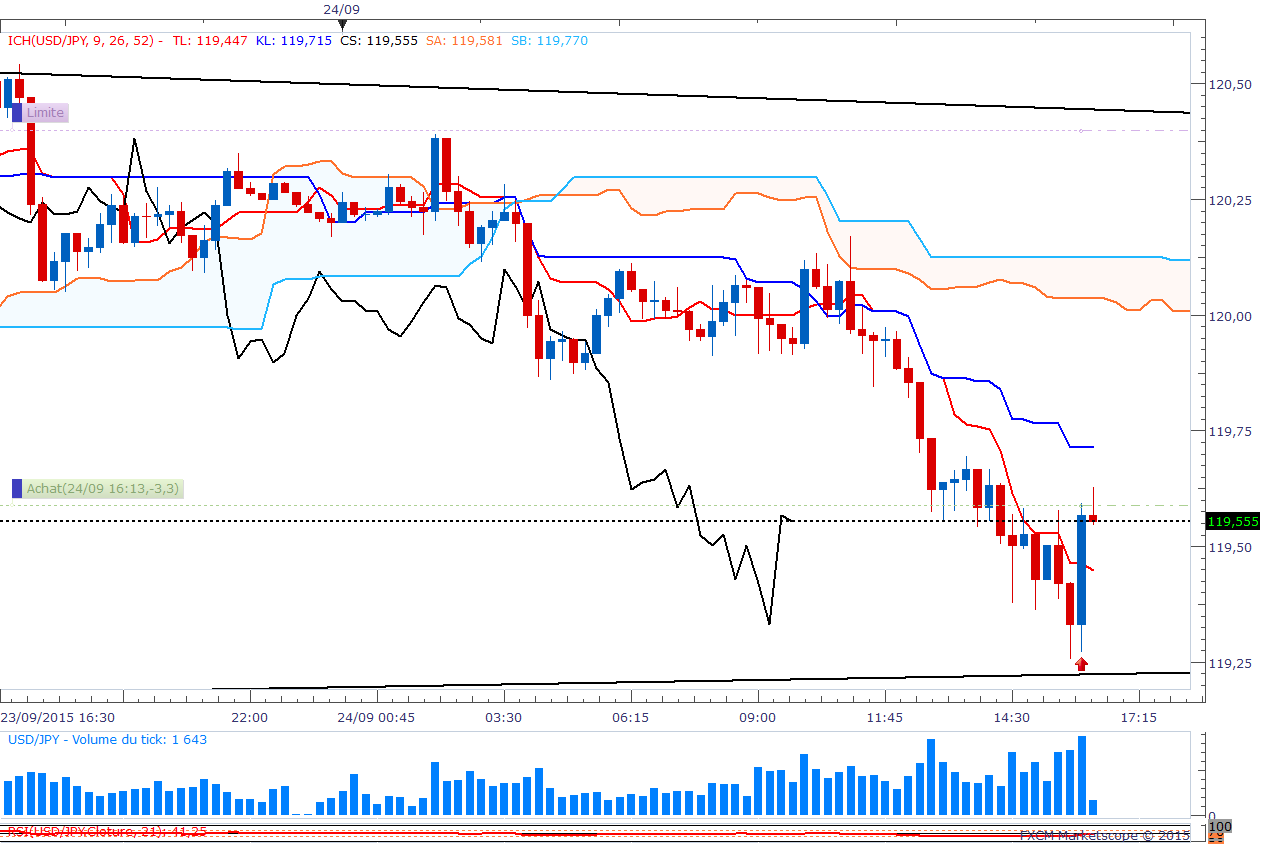Click the USD/JPY Volume du tick label
Image resolution: width=1263 pixels, height=844 pixels.
pos(107,739)
